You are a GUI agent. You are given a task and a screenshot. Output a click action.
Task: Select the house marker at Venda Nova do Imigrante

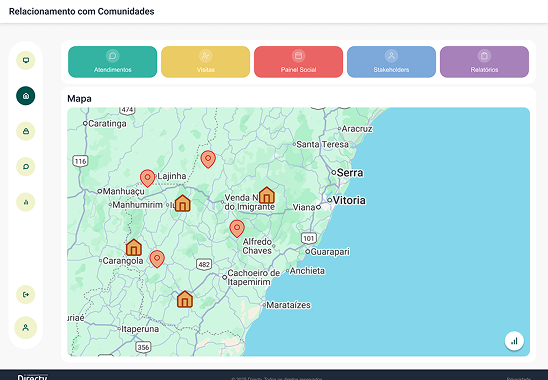pos(267,195)
